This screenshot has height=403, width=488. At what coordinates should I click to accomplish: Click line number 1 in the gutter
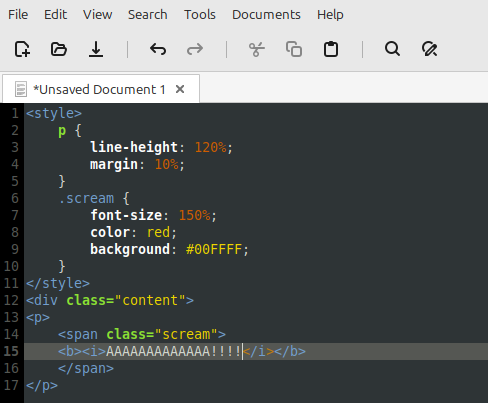15,113
